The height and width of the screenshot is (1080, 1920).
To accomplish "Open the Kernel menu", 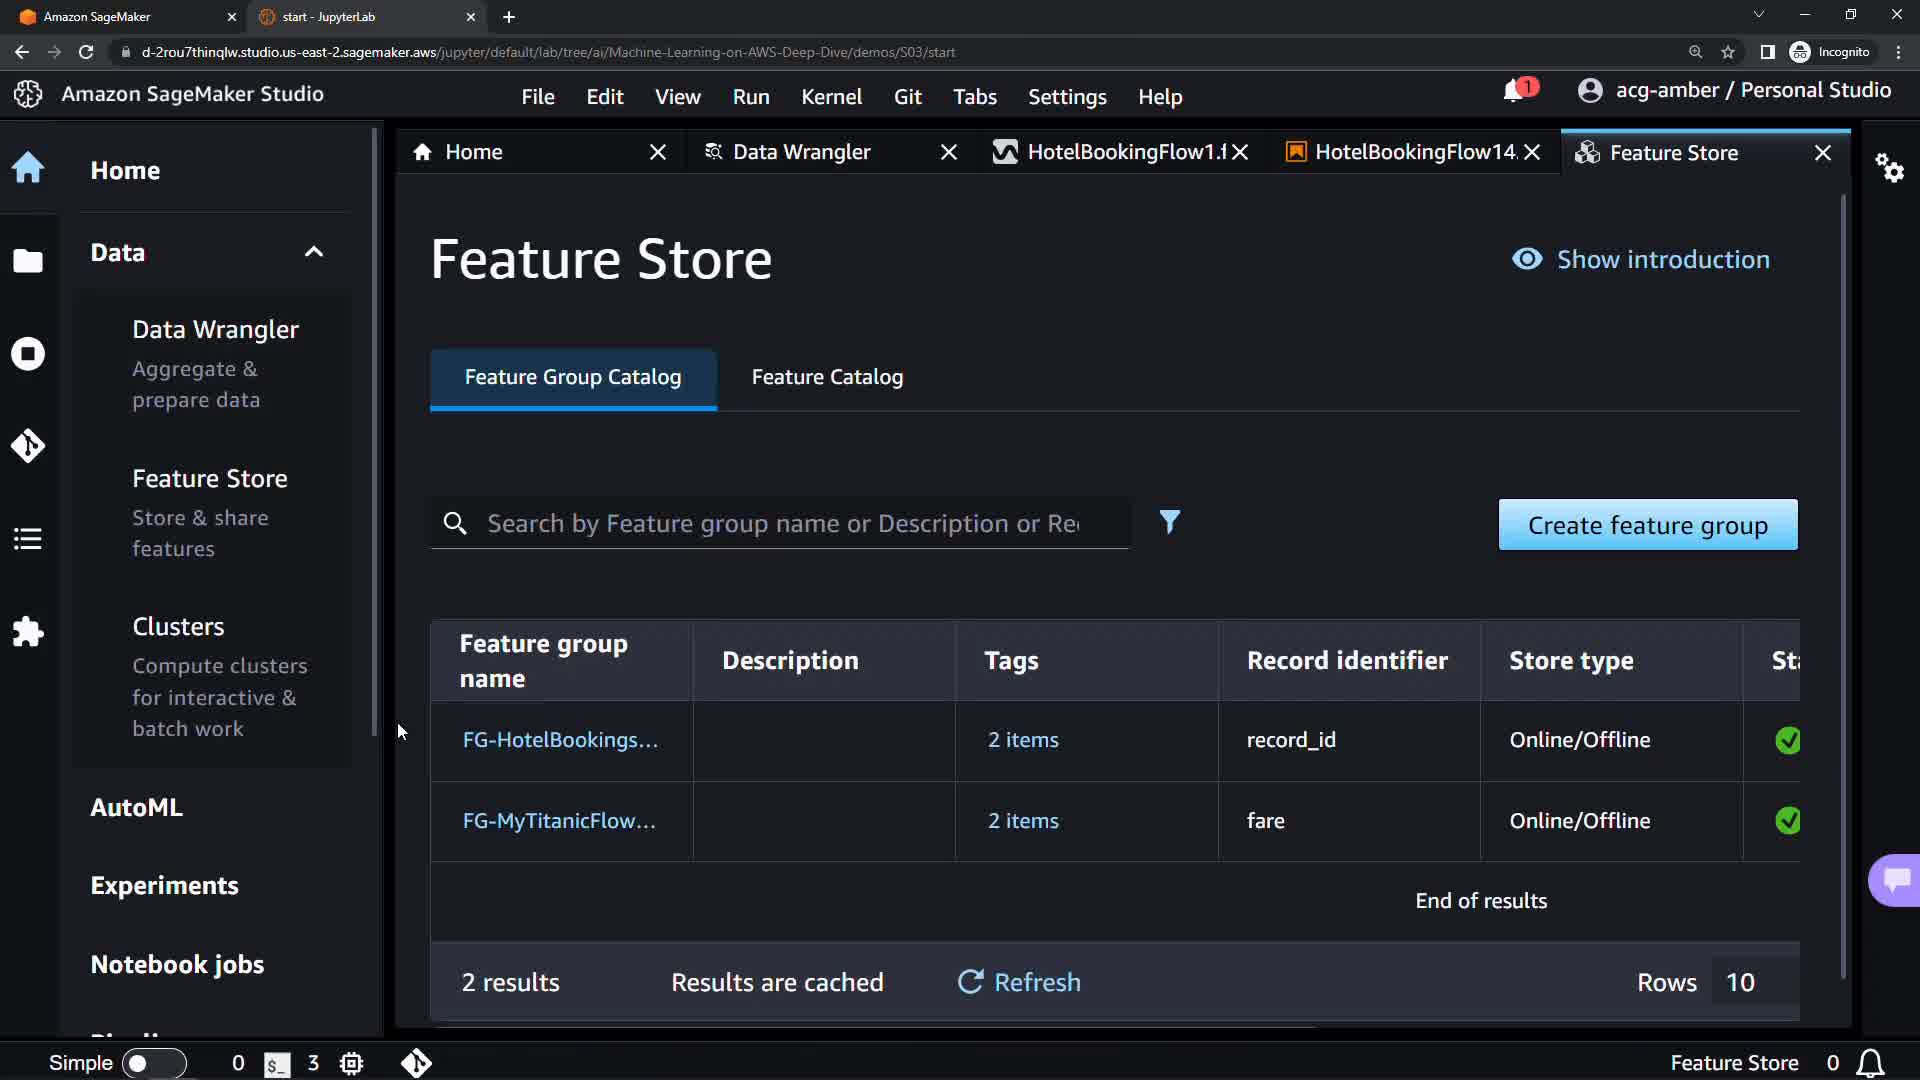I will [x=831, y=97].
